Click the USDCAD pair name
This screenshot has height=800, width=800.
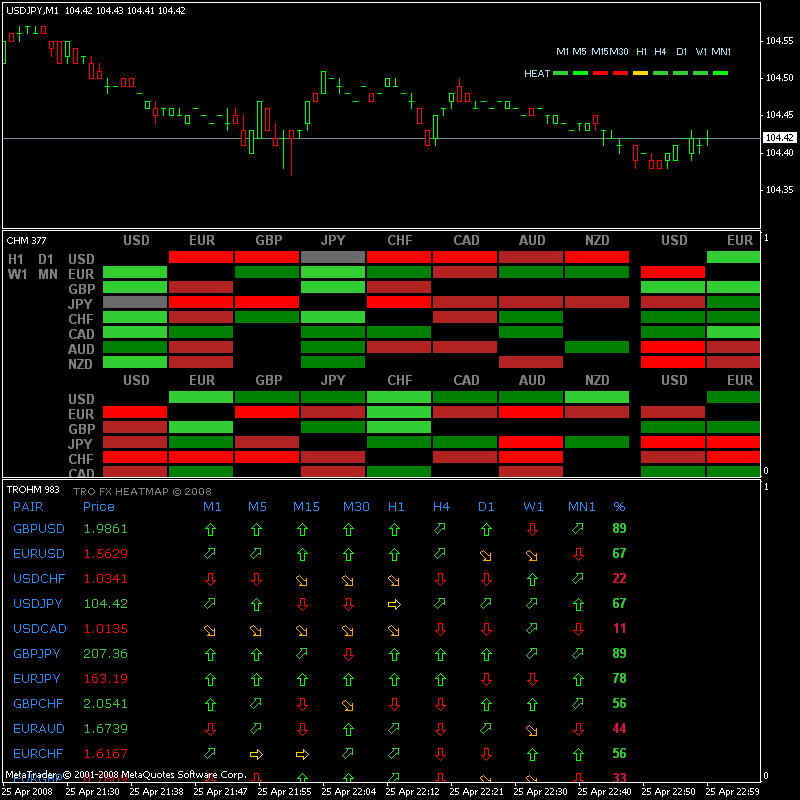pyautogui.click(x=40, y=629)
